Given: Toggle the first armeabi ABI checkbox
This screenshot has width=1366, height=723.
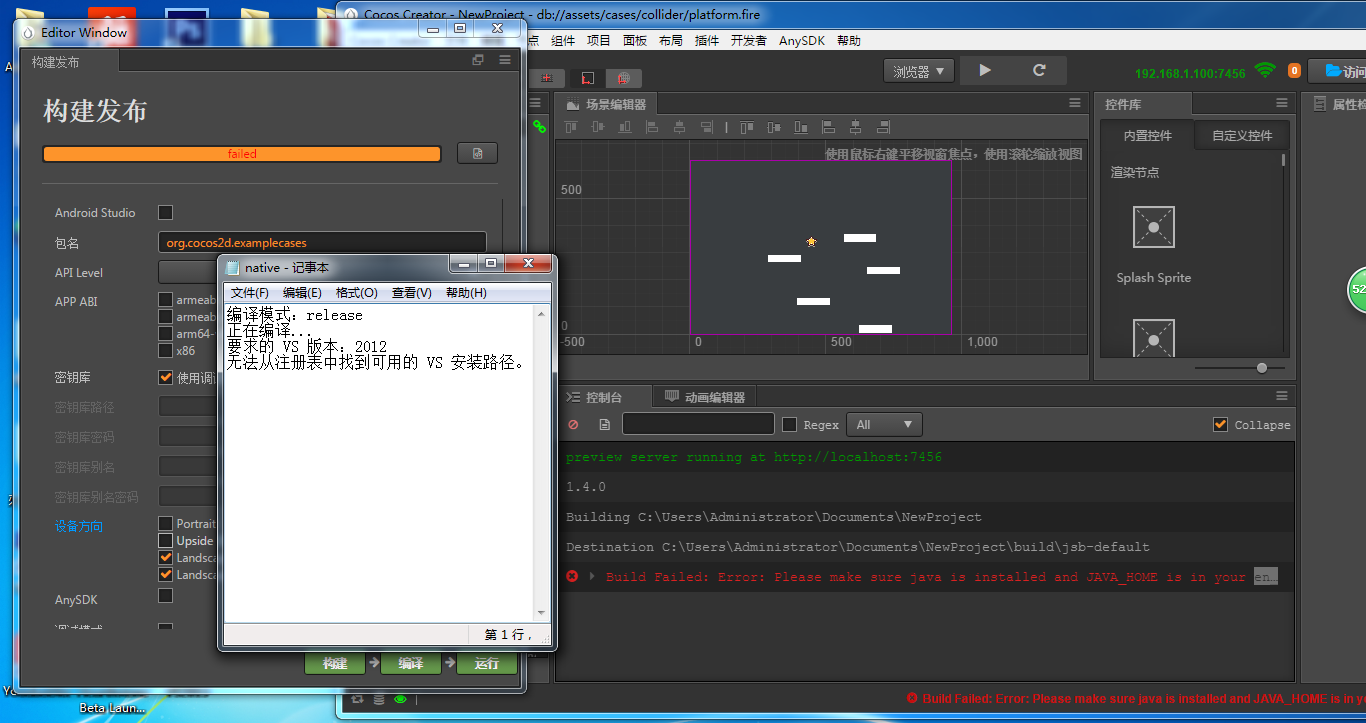Looking at the screenshot, I should [166, 300].
